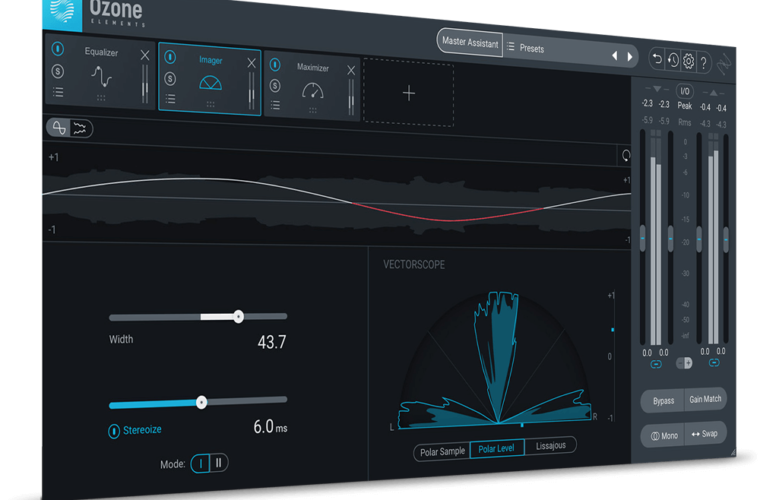Load the next preset with the right arrow
This screenshot has height=500, width=760.
click(x=630, y=57)
